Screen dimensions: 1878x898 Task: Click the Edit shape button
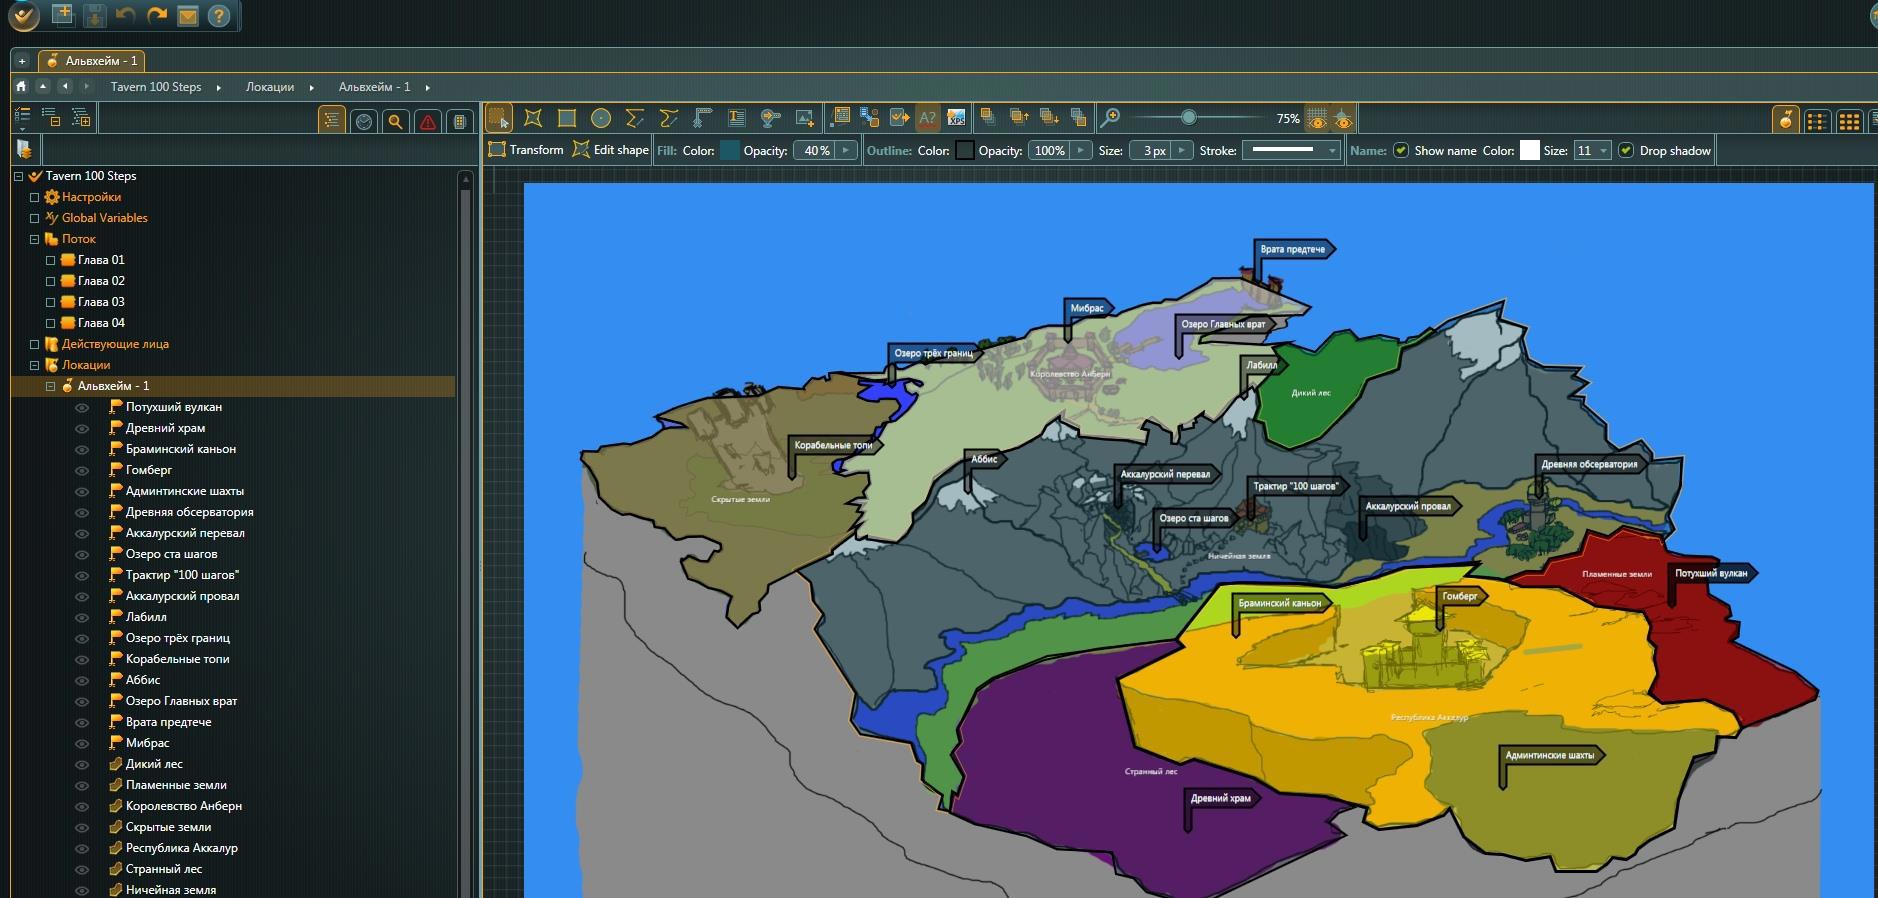pyautogui.click(x=611, y=150)
